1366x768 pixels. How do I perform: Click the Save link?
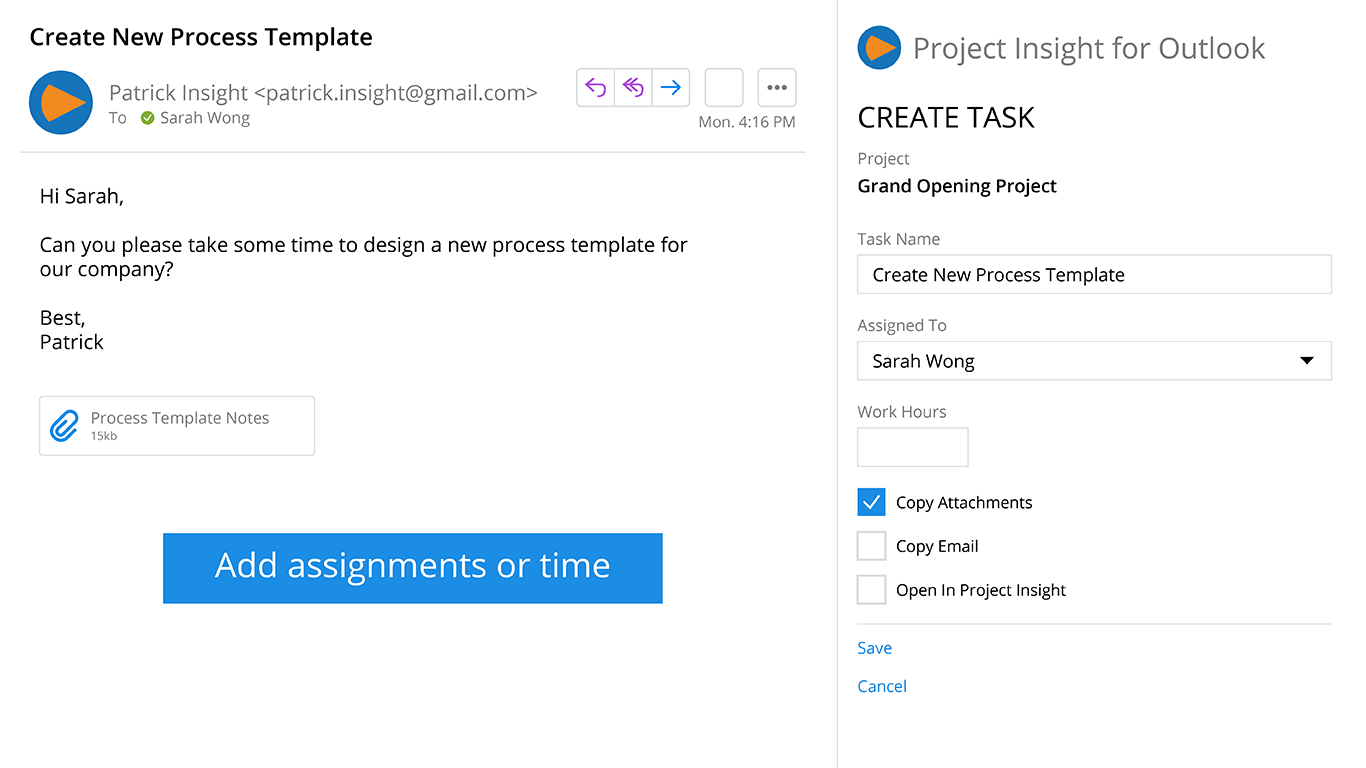pos(875,648)
